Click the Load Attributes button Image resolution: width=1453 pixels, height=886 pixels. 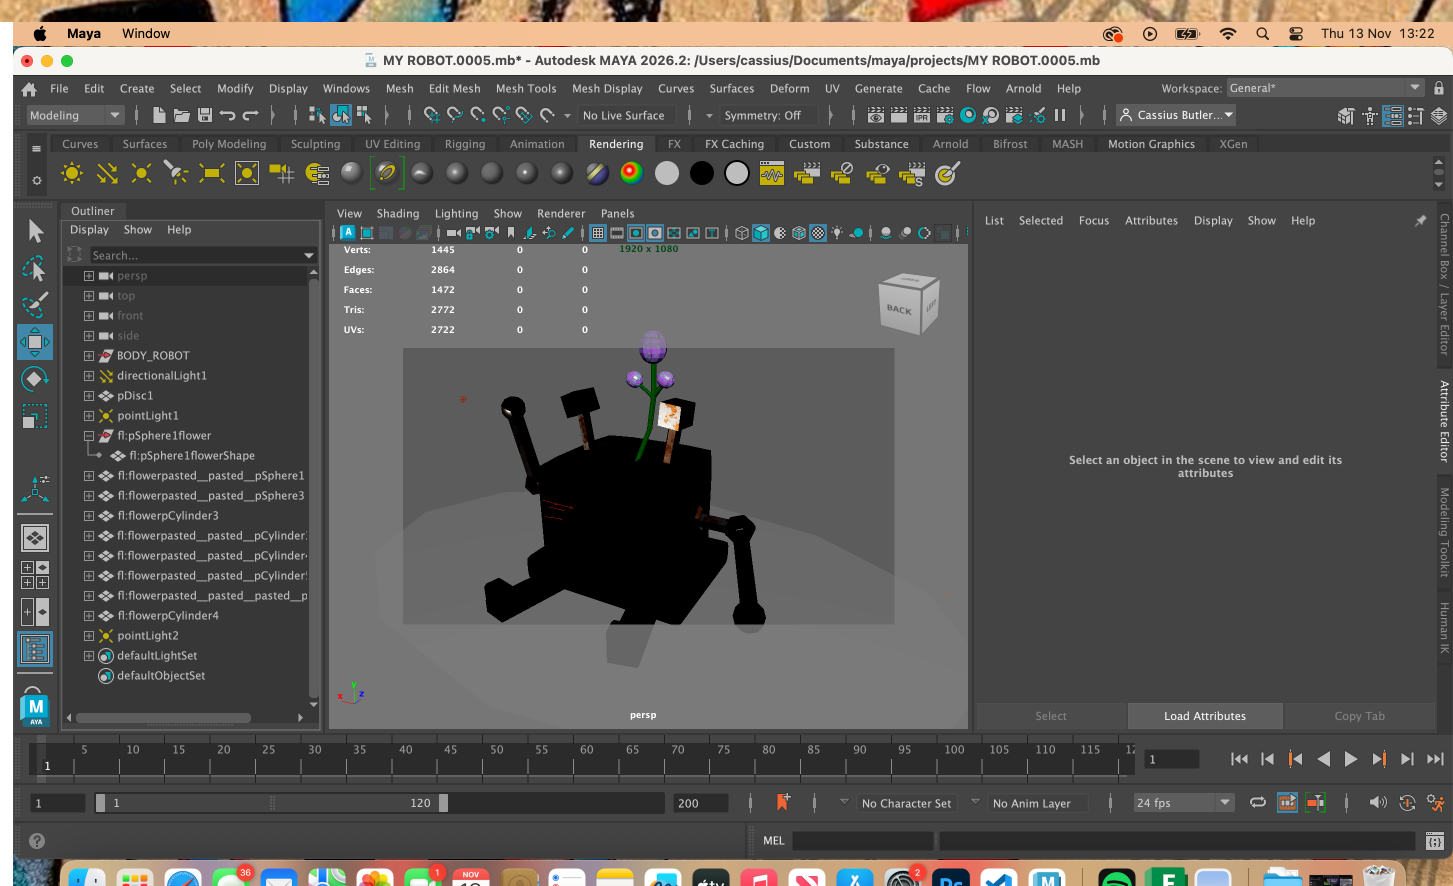pyautogui.click(x=1205, y=716)
